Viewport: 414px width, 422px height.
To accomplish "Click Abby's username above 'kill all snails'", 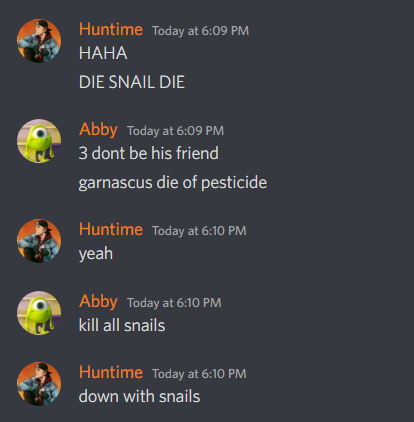I will (98, 302).
